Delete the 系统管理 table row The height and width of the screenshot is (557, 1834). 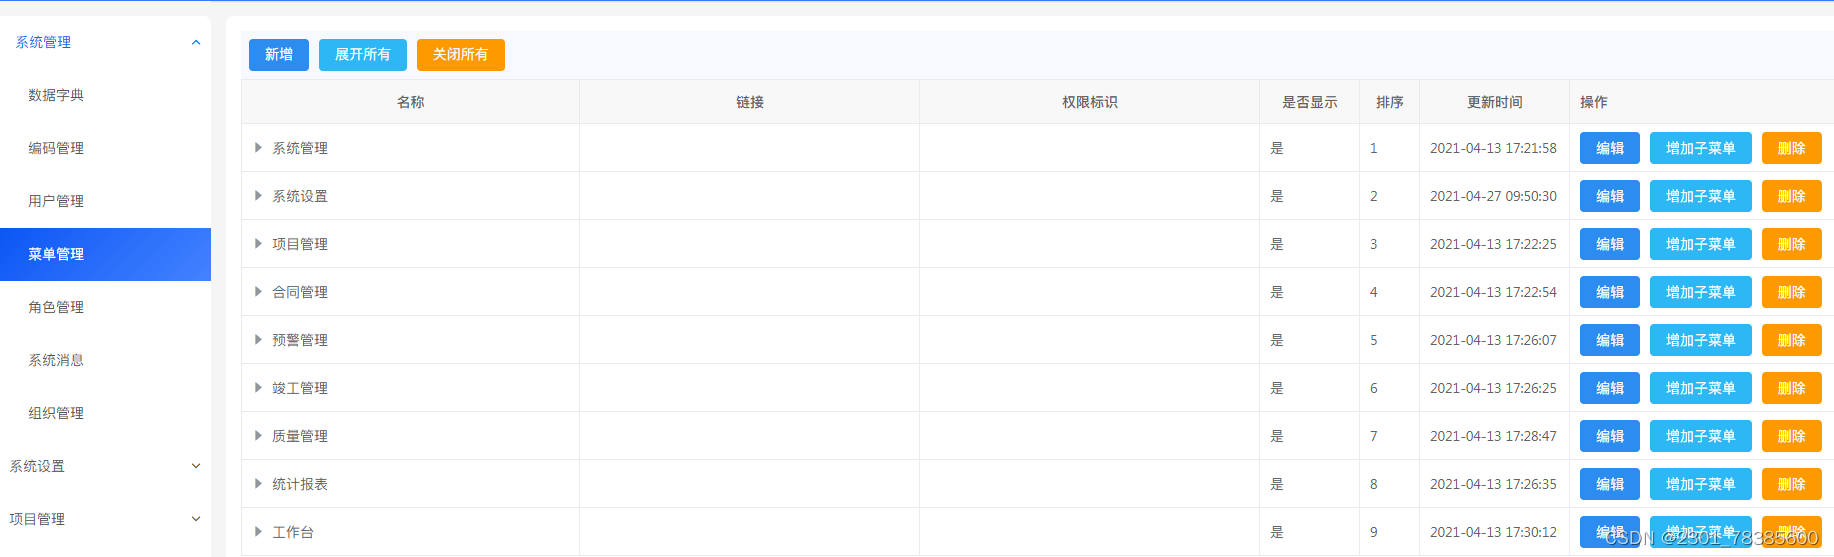click(x=1792, y=148)
